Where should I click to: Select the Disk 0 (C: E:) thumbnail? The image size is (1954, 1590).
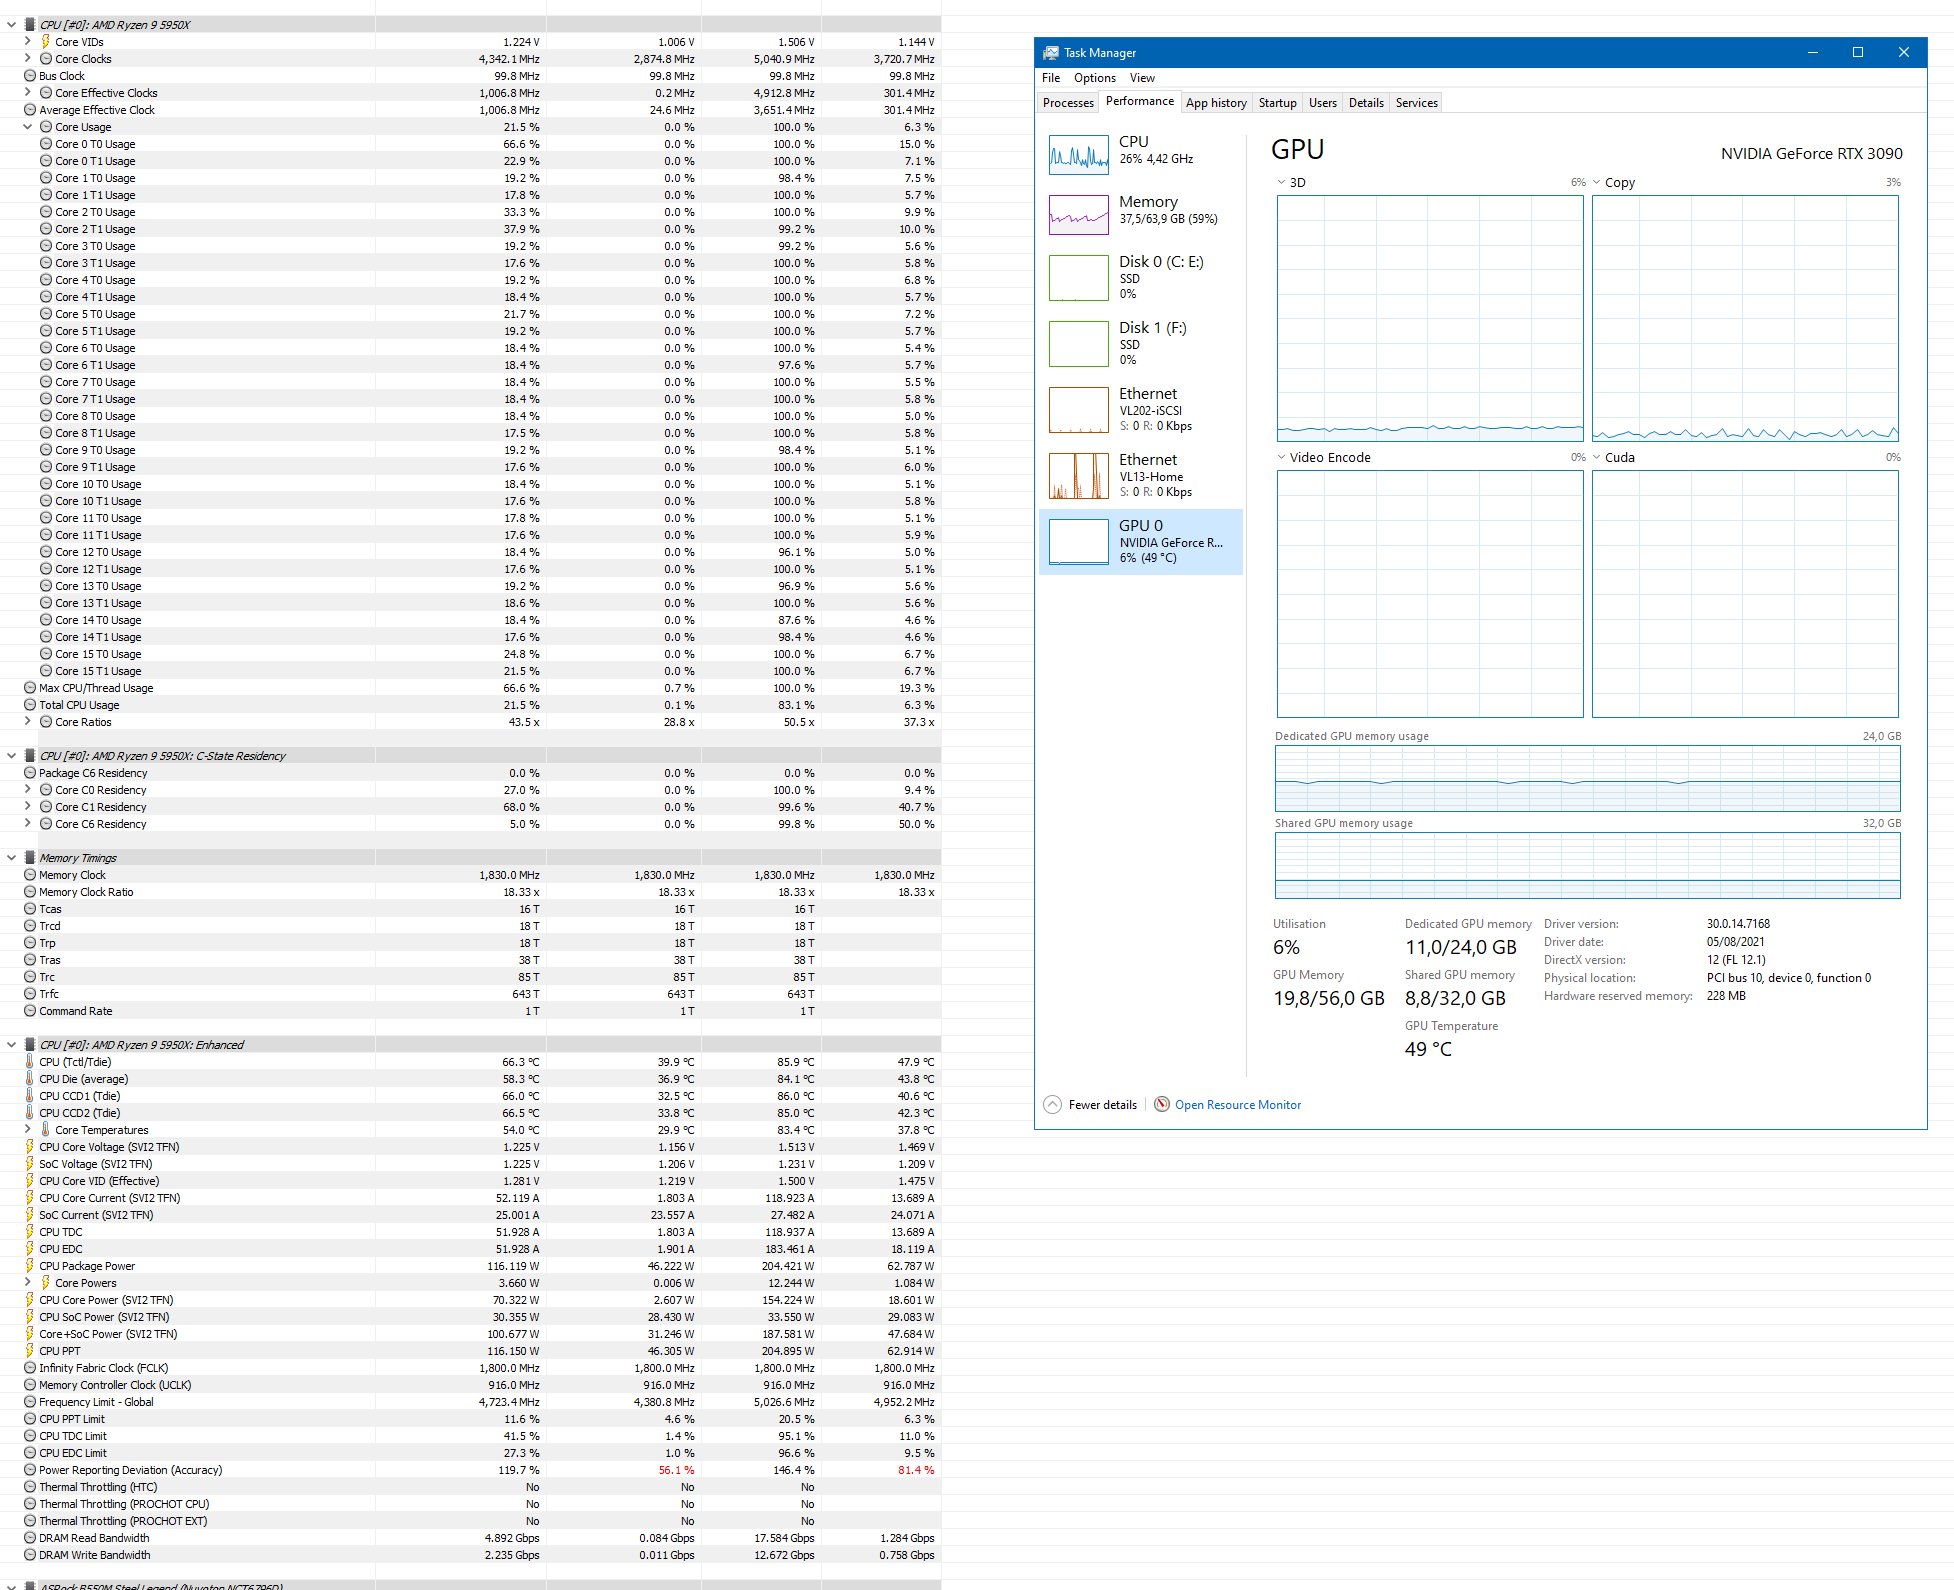[1078, 278]
